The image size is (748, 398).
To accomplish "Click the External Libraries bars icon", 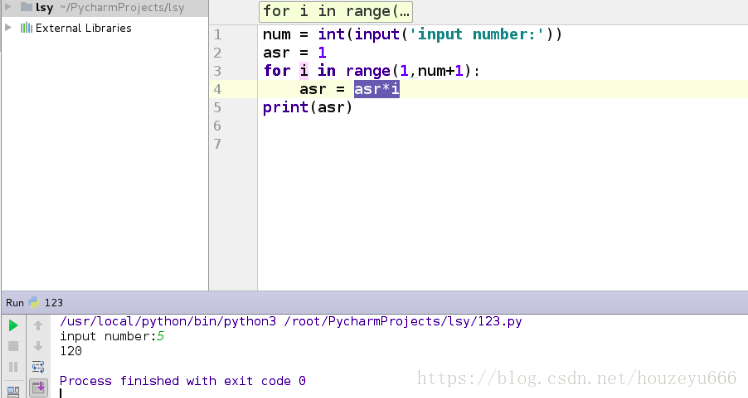I will (x=26, y=28).
